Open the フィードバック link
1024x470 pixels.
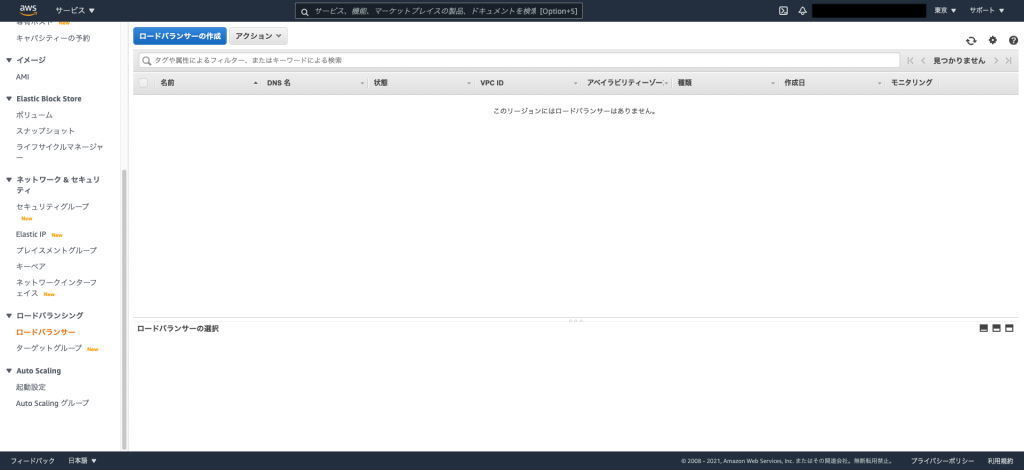[33, 461]
